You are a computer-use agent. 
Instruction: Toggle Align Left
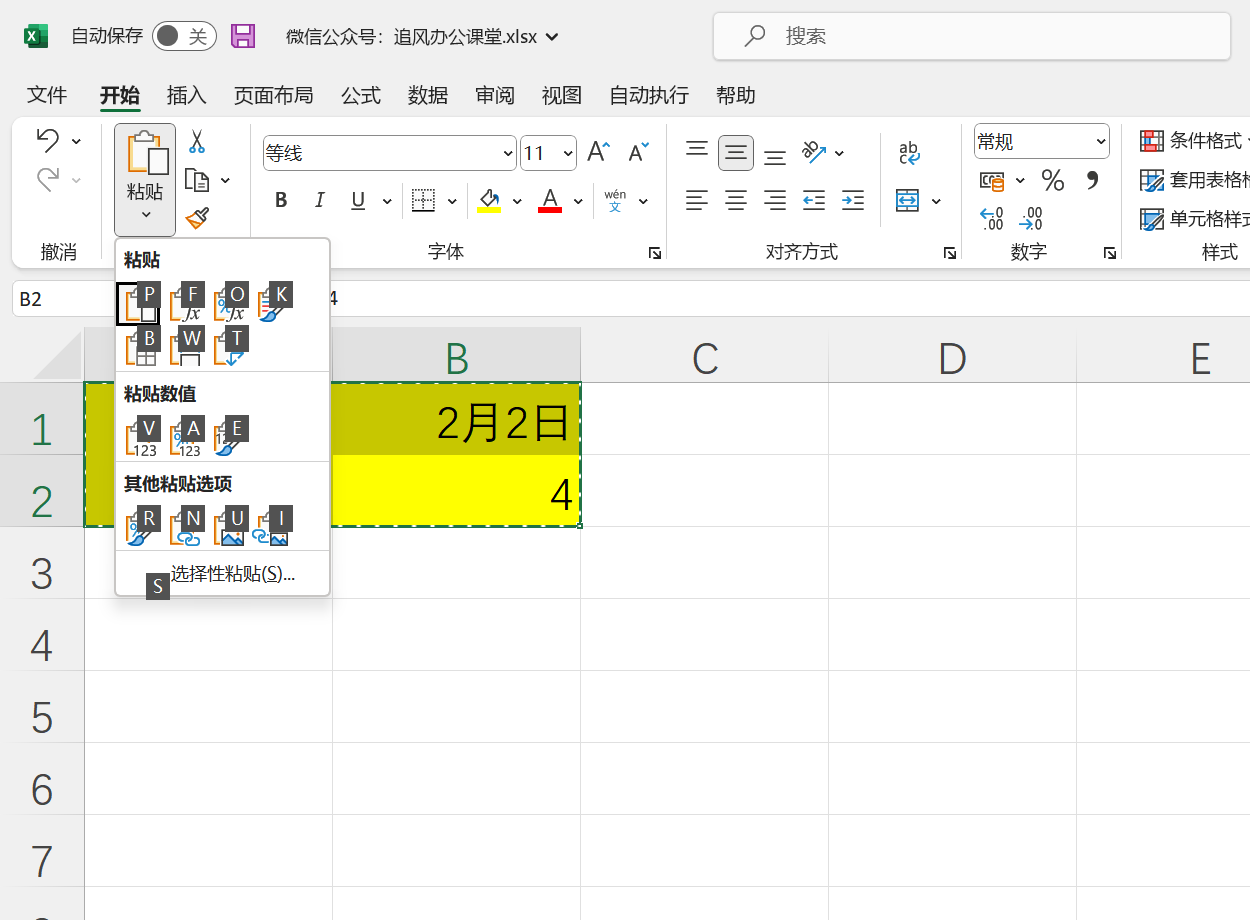(697, 200)
